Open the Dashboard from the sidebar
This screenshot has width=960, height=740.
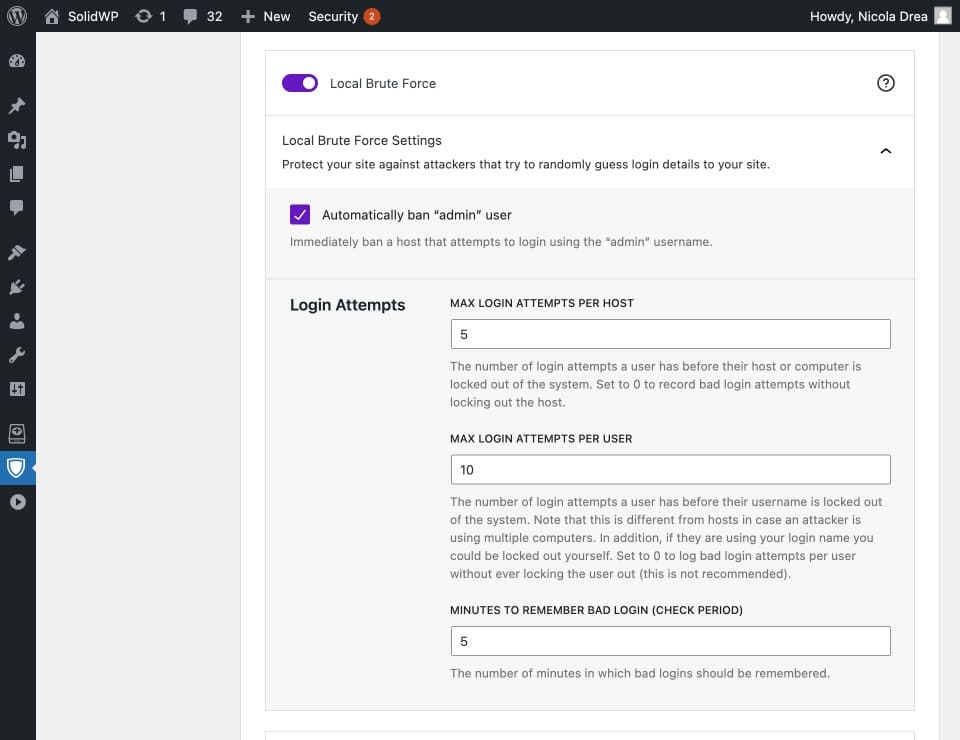coord(17,61)
